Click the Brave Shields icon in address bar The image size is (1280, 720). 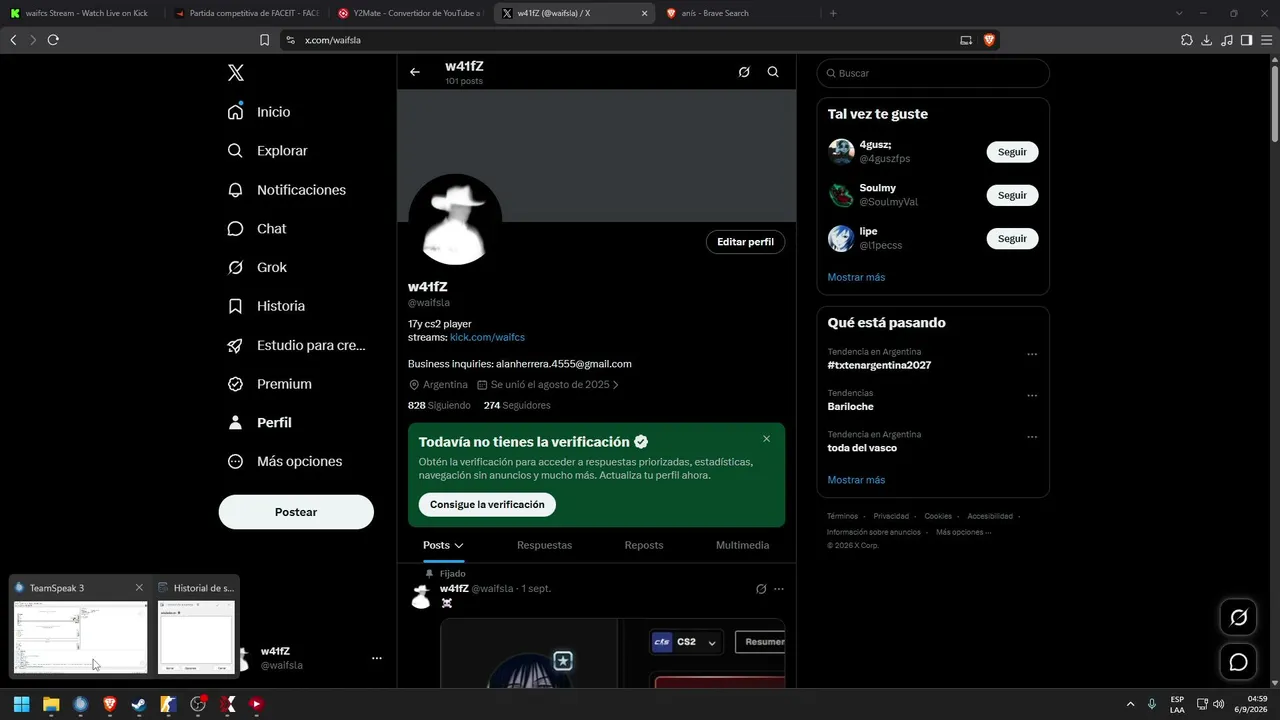tap(989, 40)
